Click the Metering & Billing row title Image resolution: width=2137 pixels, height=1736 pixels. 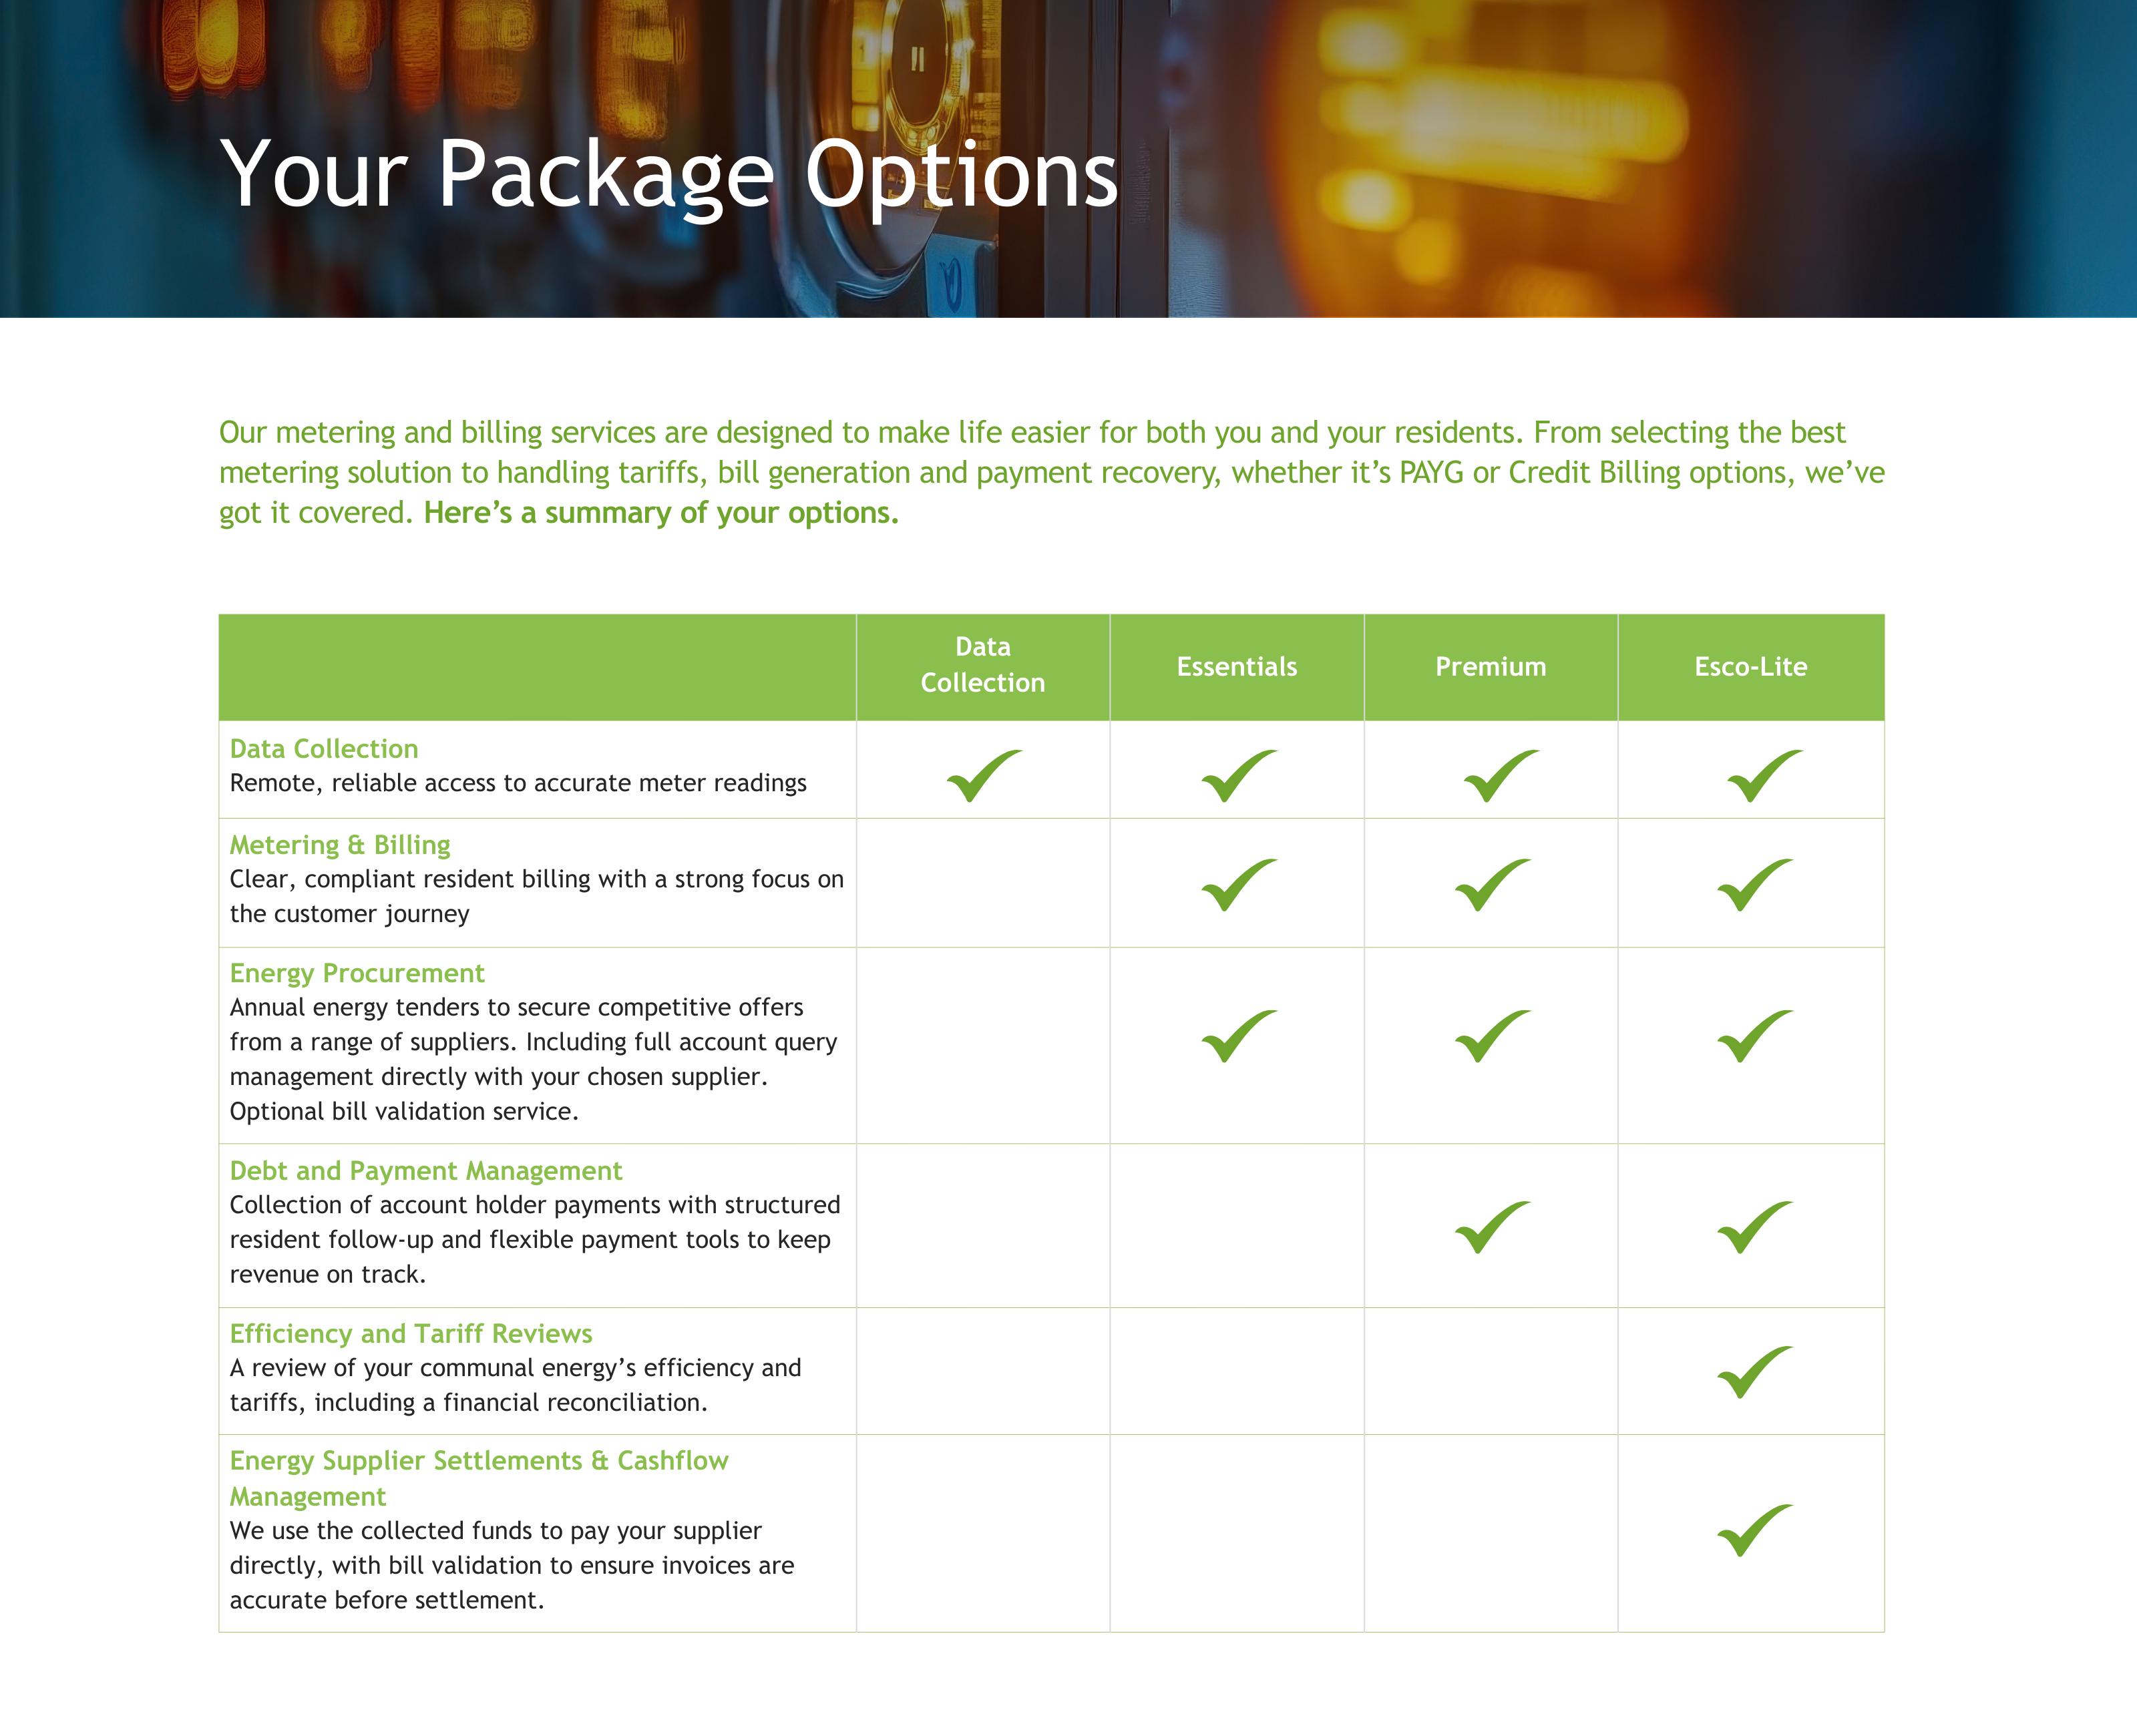(340, 845)
